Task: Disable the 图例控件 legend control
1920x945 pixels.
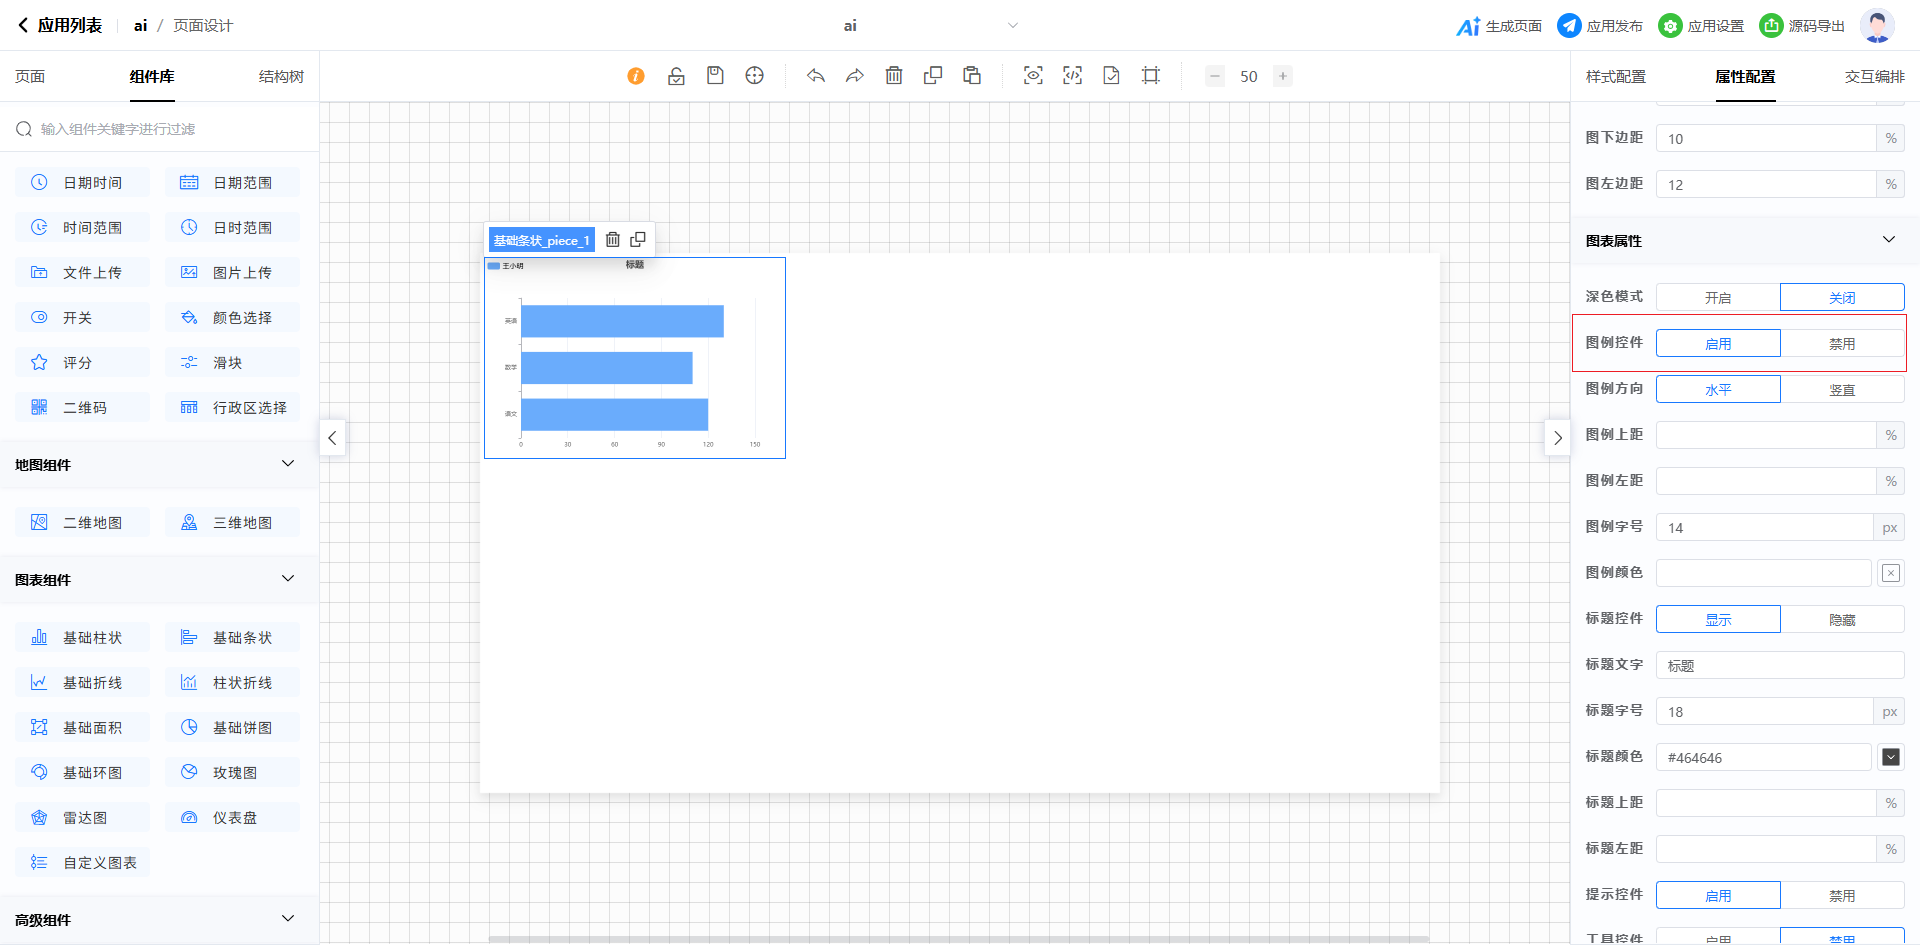Action: click(x=1841, y=344)
